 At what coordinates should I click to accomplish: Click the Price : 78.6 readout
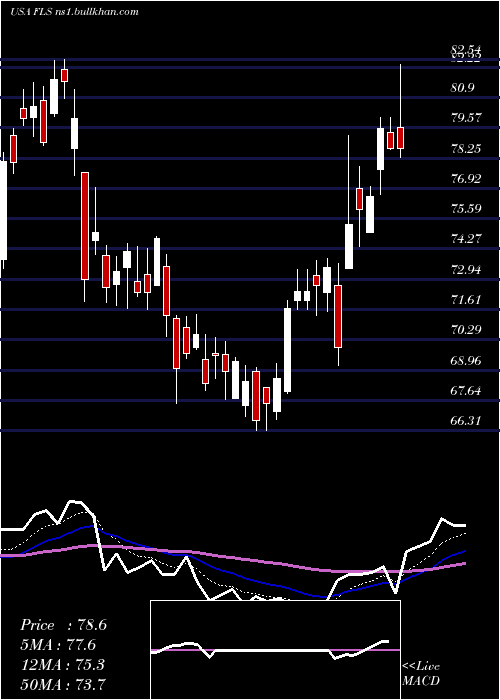63,625
